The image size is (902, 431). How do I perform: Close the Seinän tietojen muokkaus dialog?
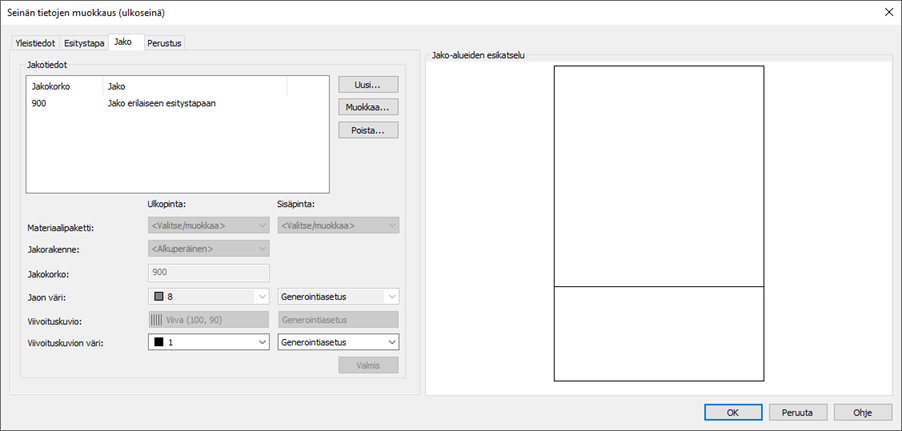coord(888,12)
